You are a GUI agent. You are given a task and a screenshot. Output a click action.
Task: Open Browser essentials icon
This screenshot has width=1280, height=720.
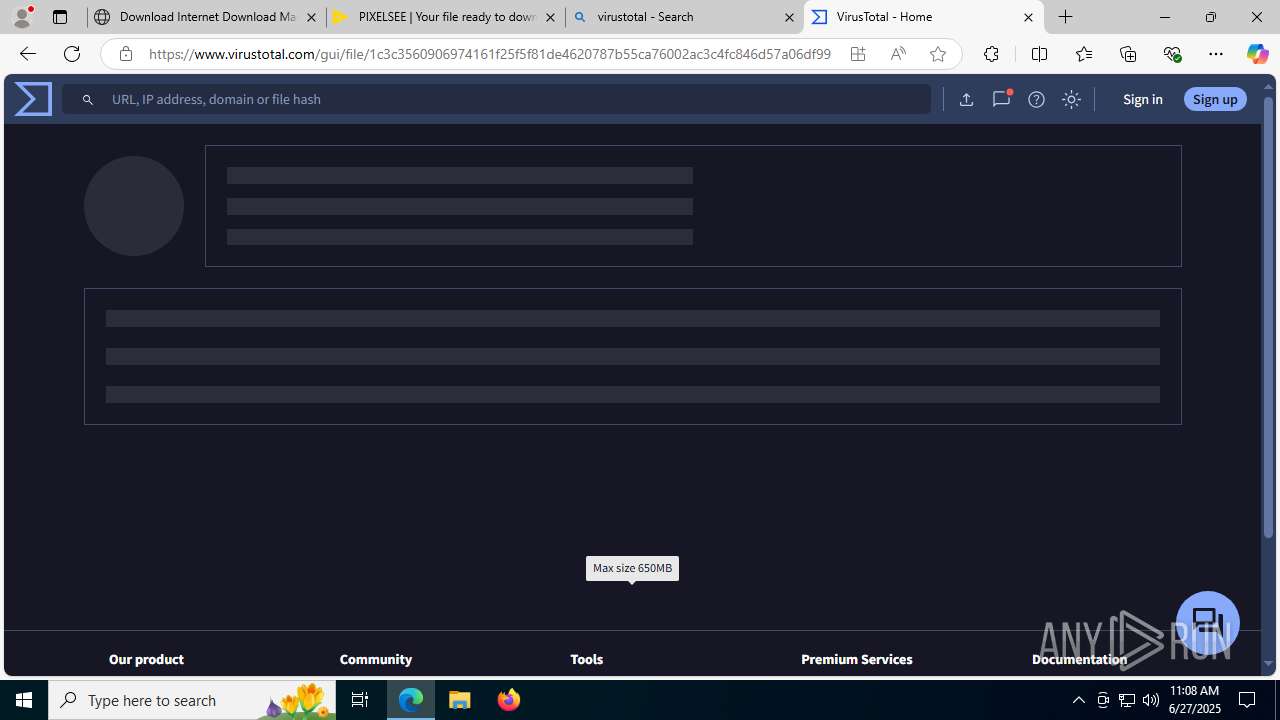tap(1172, 54)
